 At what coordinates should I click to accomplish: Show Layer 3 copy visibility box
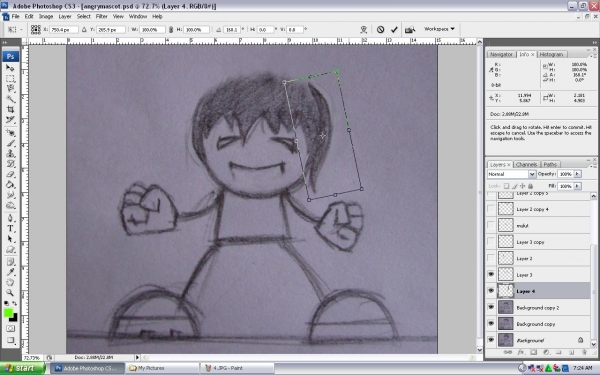point(491,242)
